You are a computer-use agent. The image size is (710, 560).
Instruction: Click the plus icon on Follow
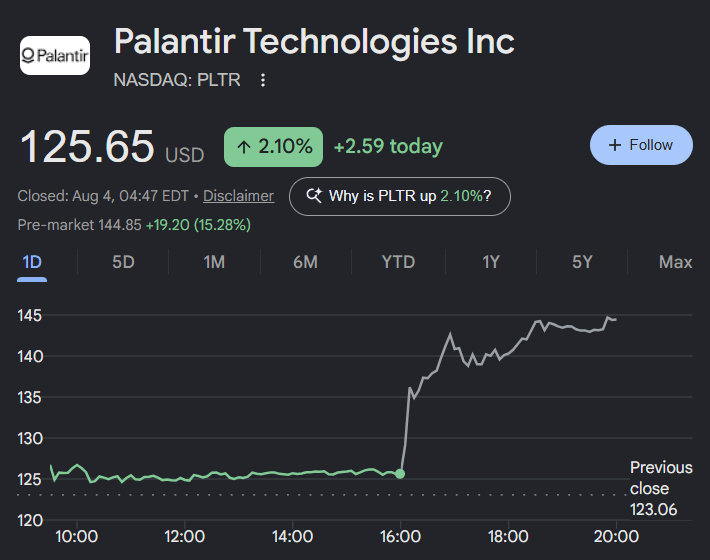[614, 145]
